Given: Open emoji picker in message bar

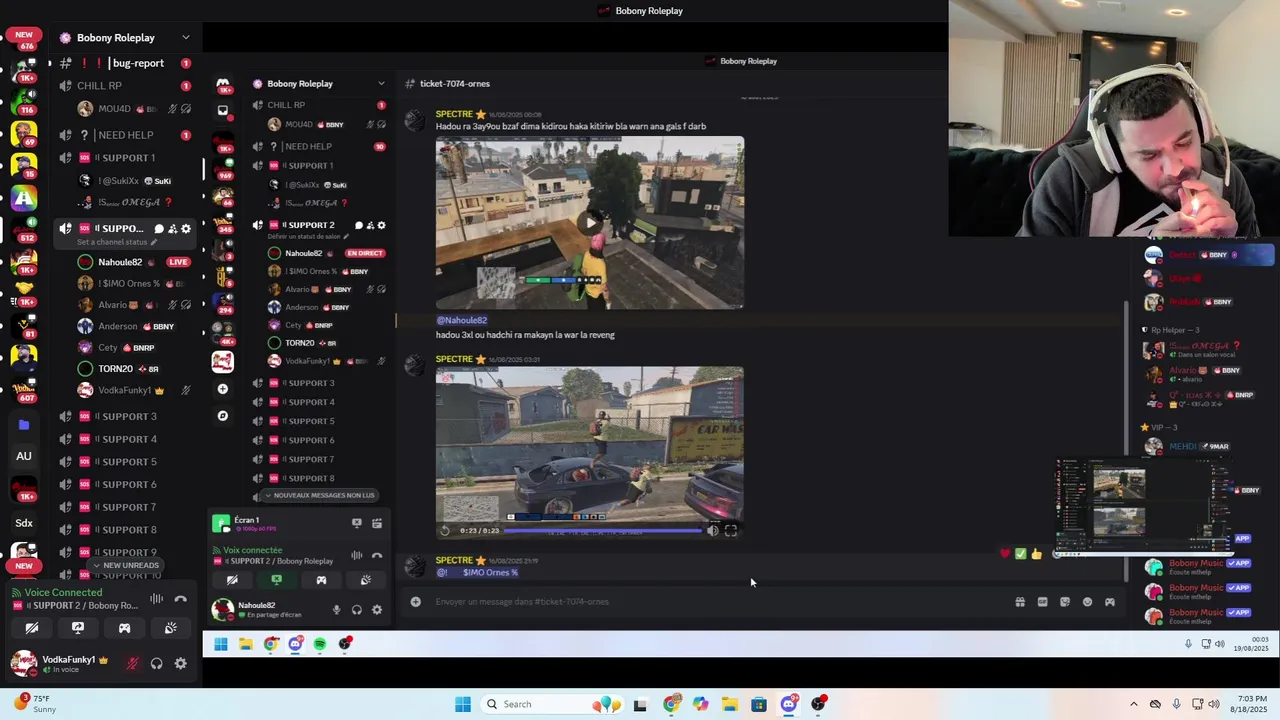Looking at the screenshot, I should [x=1087, y=602].
